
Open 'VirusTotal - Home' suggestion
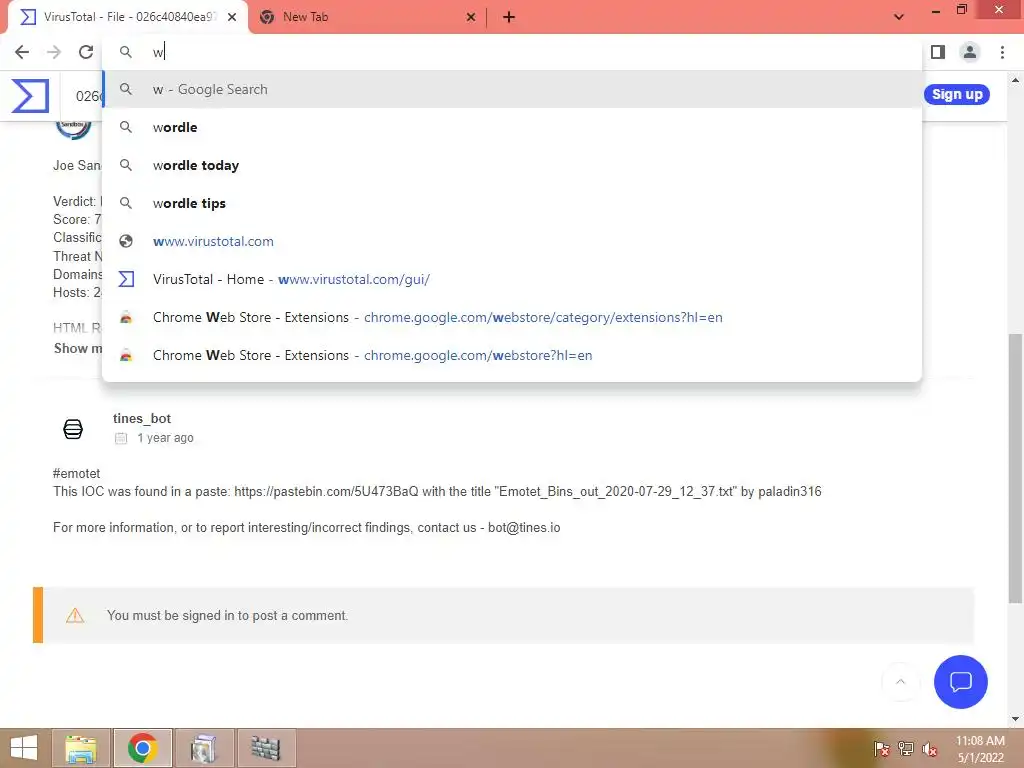click(512, 279)
